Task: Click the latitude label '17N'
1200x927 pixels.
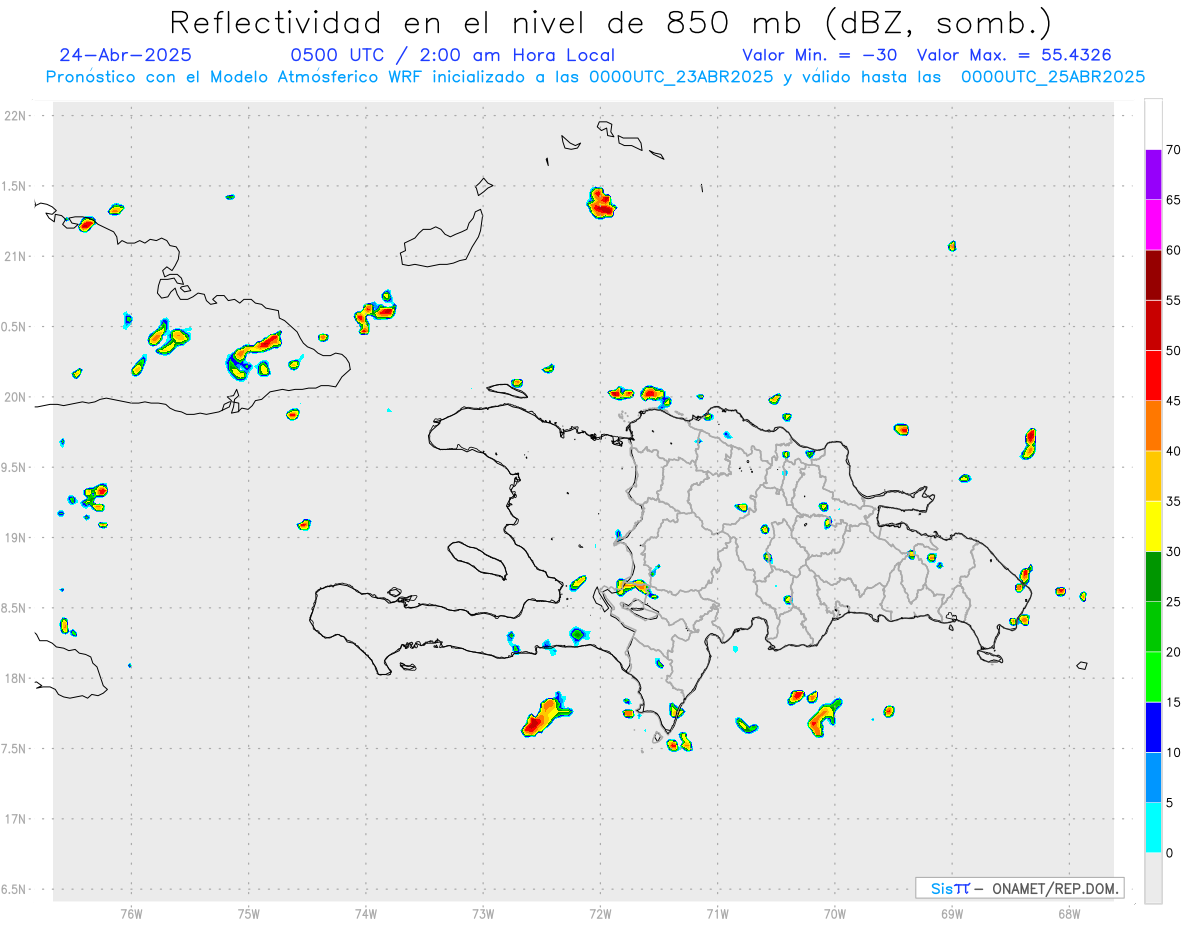Action: 17,819
